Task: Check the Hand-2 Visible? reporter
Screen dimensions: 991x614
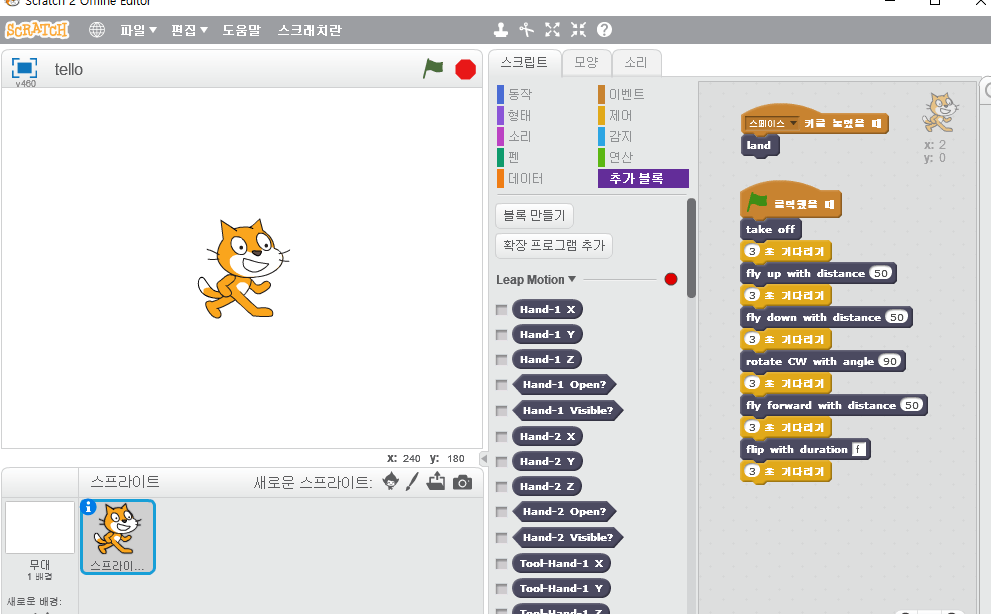Action: tap(500, 537)
